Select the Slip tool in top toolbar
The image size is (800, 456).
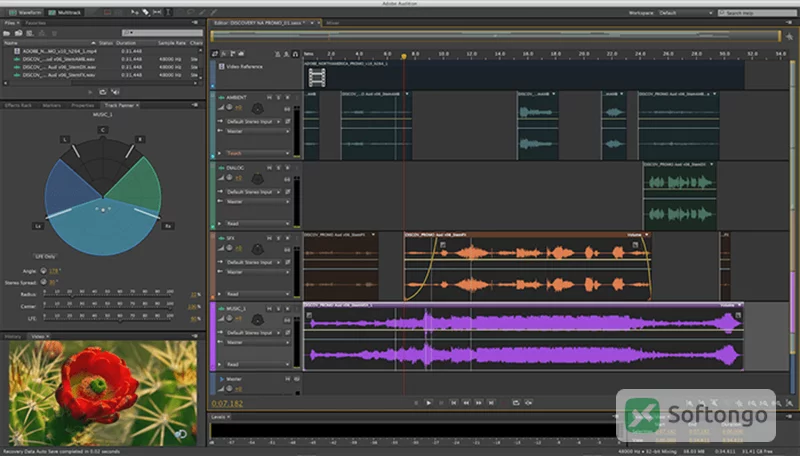click(x=157, y=12)
